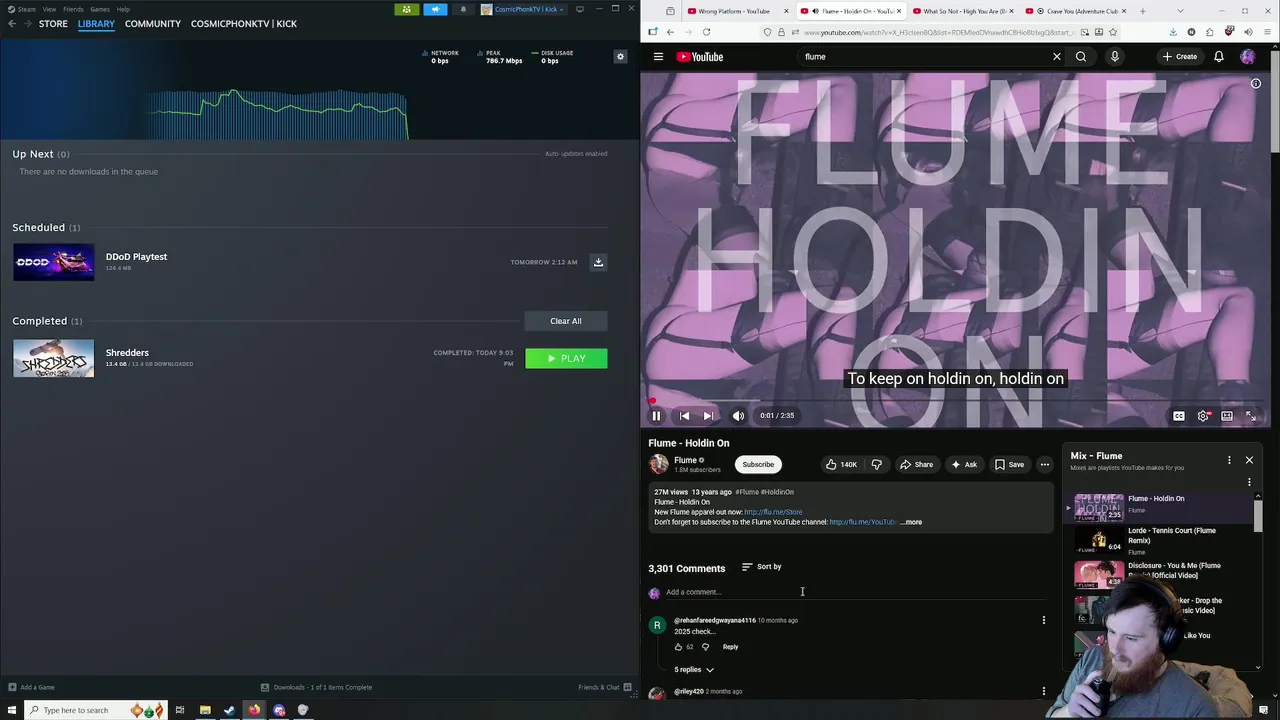The height and width of the screenshot is (720, 1280).
Task: Enter fullscreen on the video
Action: [x=1251, y=416]
